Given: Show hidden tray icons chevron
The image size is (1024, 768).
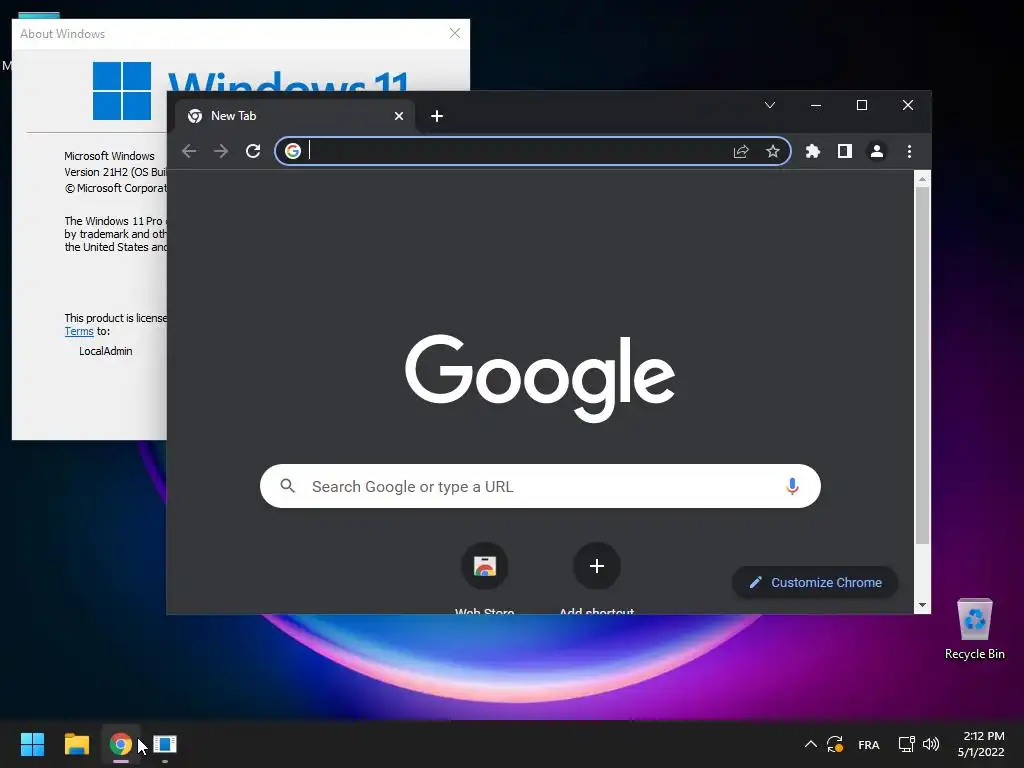Looking at the screenshot, I should click(810, 744).
